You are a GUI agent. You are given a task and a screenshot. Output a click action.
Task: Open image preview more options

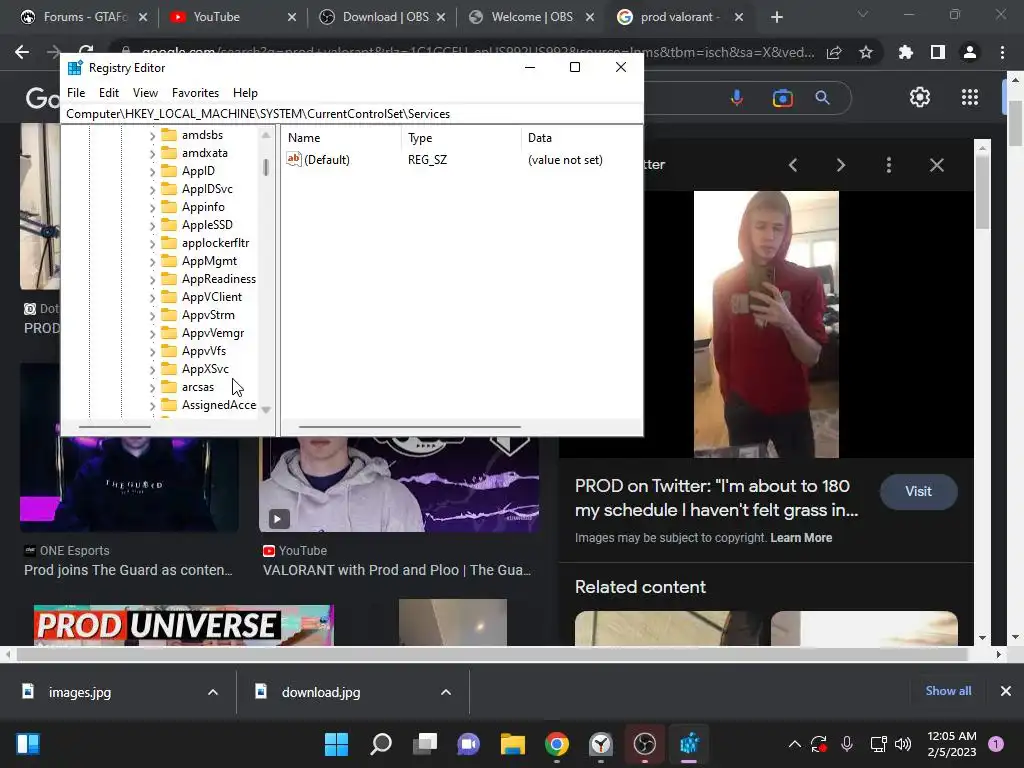click(889, 165)
